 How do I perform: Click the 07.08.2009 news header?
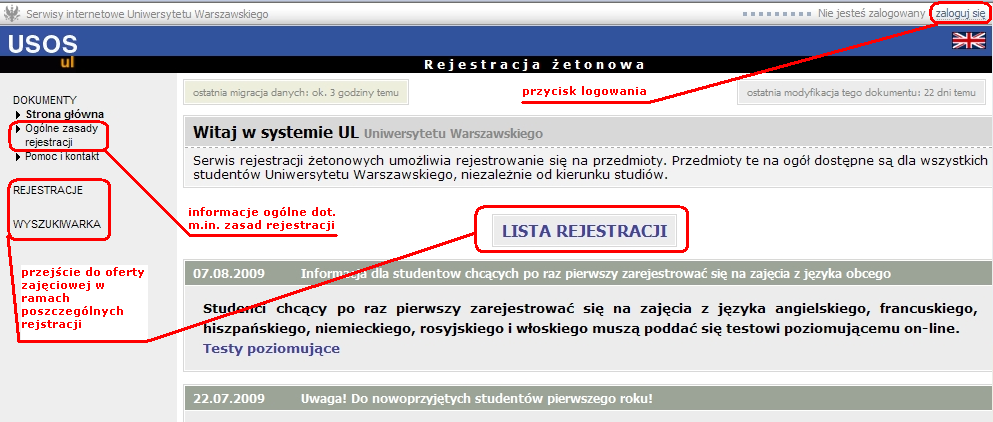588,274
